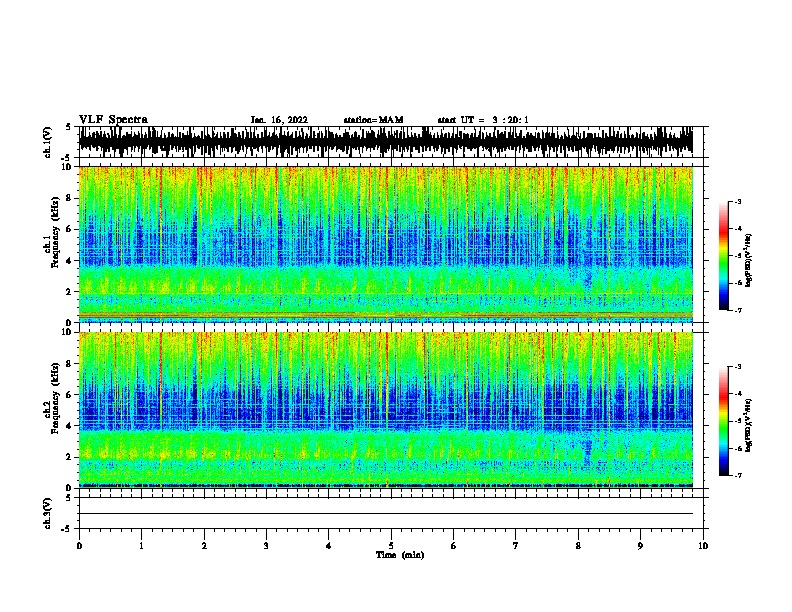Screen dimensions: 792x612
Task: Click the color scale bar beside ch.1 spectrogram
Action: point(724,256)
